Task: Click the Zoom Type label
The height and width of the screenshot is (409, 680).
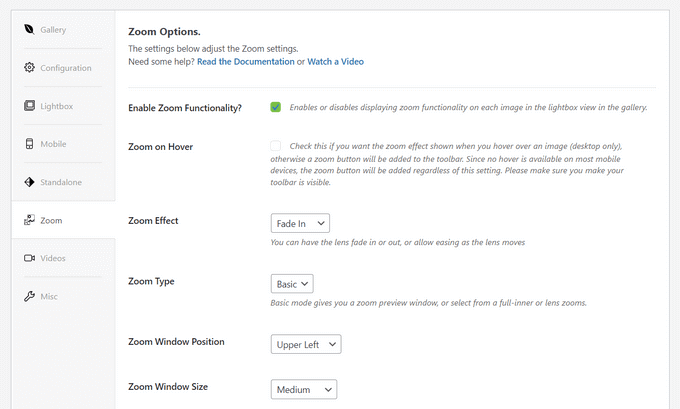Action: coord(151,281)
